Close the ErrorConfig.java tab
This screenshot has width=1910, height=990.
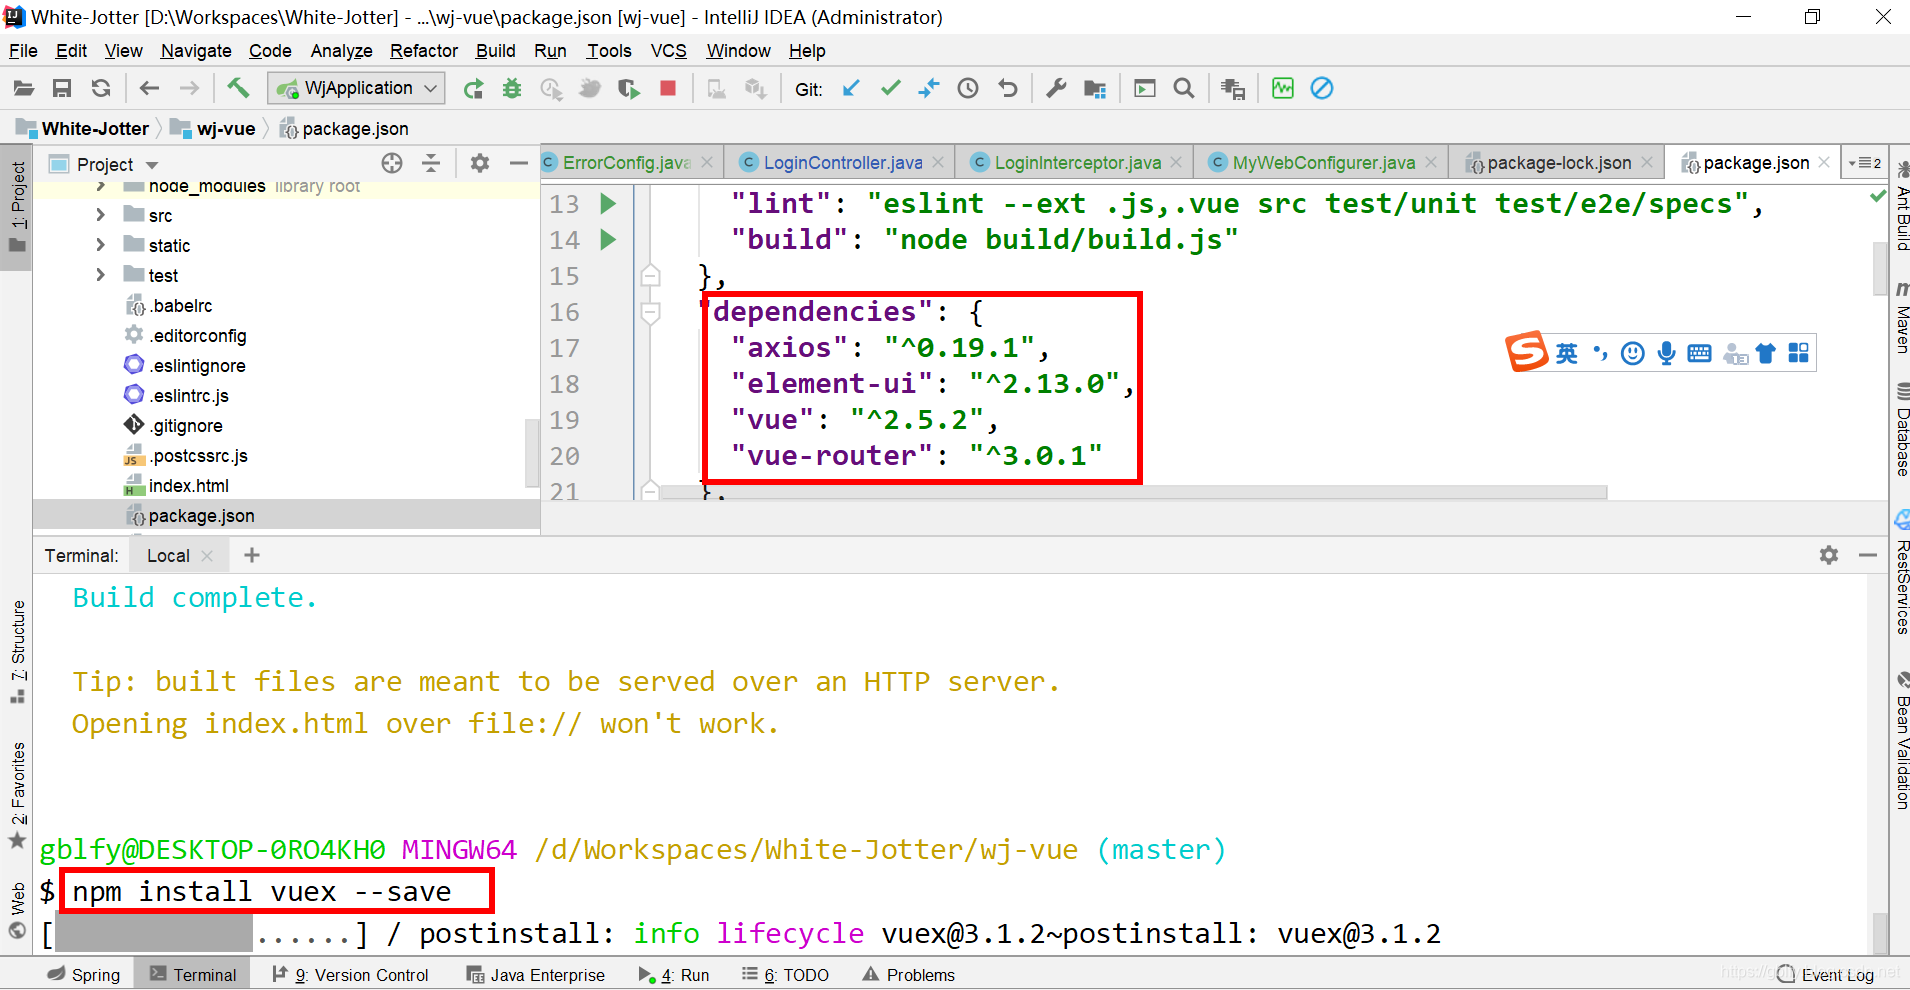(707, 162)
